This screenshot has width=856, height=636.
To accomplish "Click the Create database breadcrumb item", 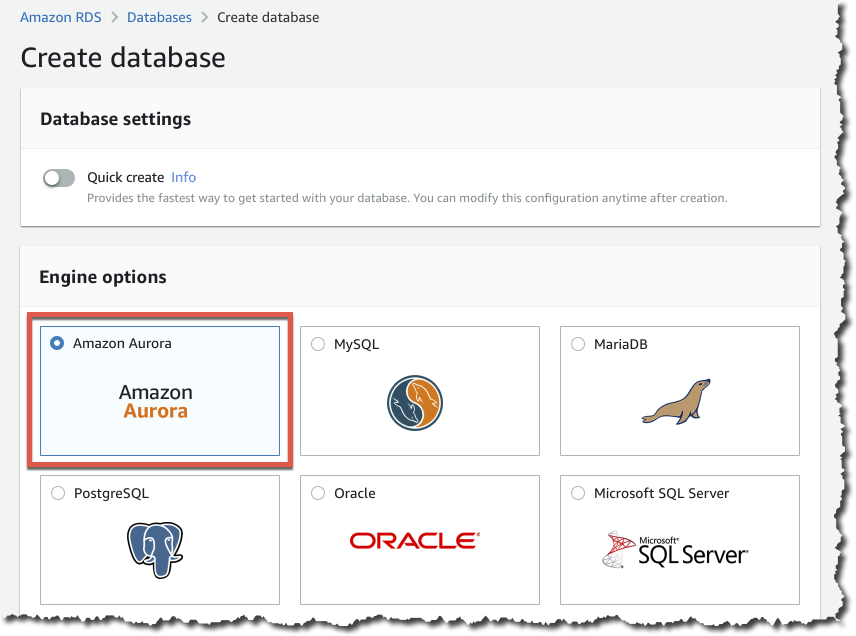I will pyautogui.click(x=268, y=17).
